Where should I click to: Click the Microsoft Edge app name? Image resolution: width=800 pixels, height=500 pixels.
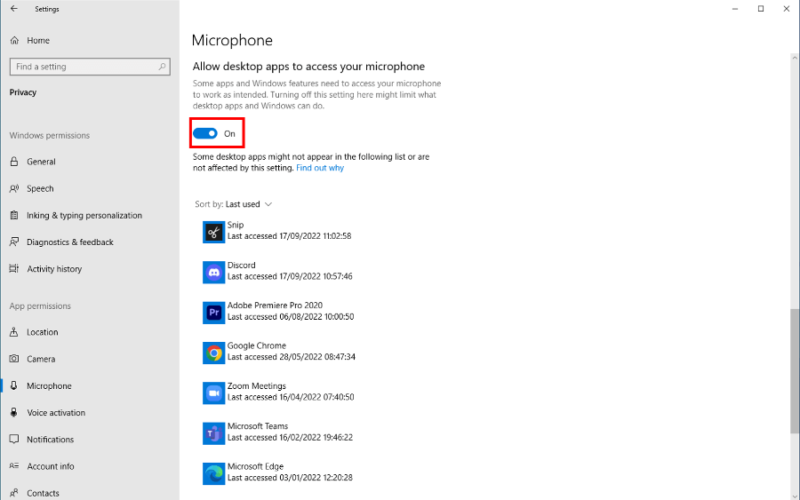click(x=256, y=466)
